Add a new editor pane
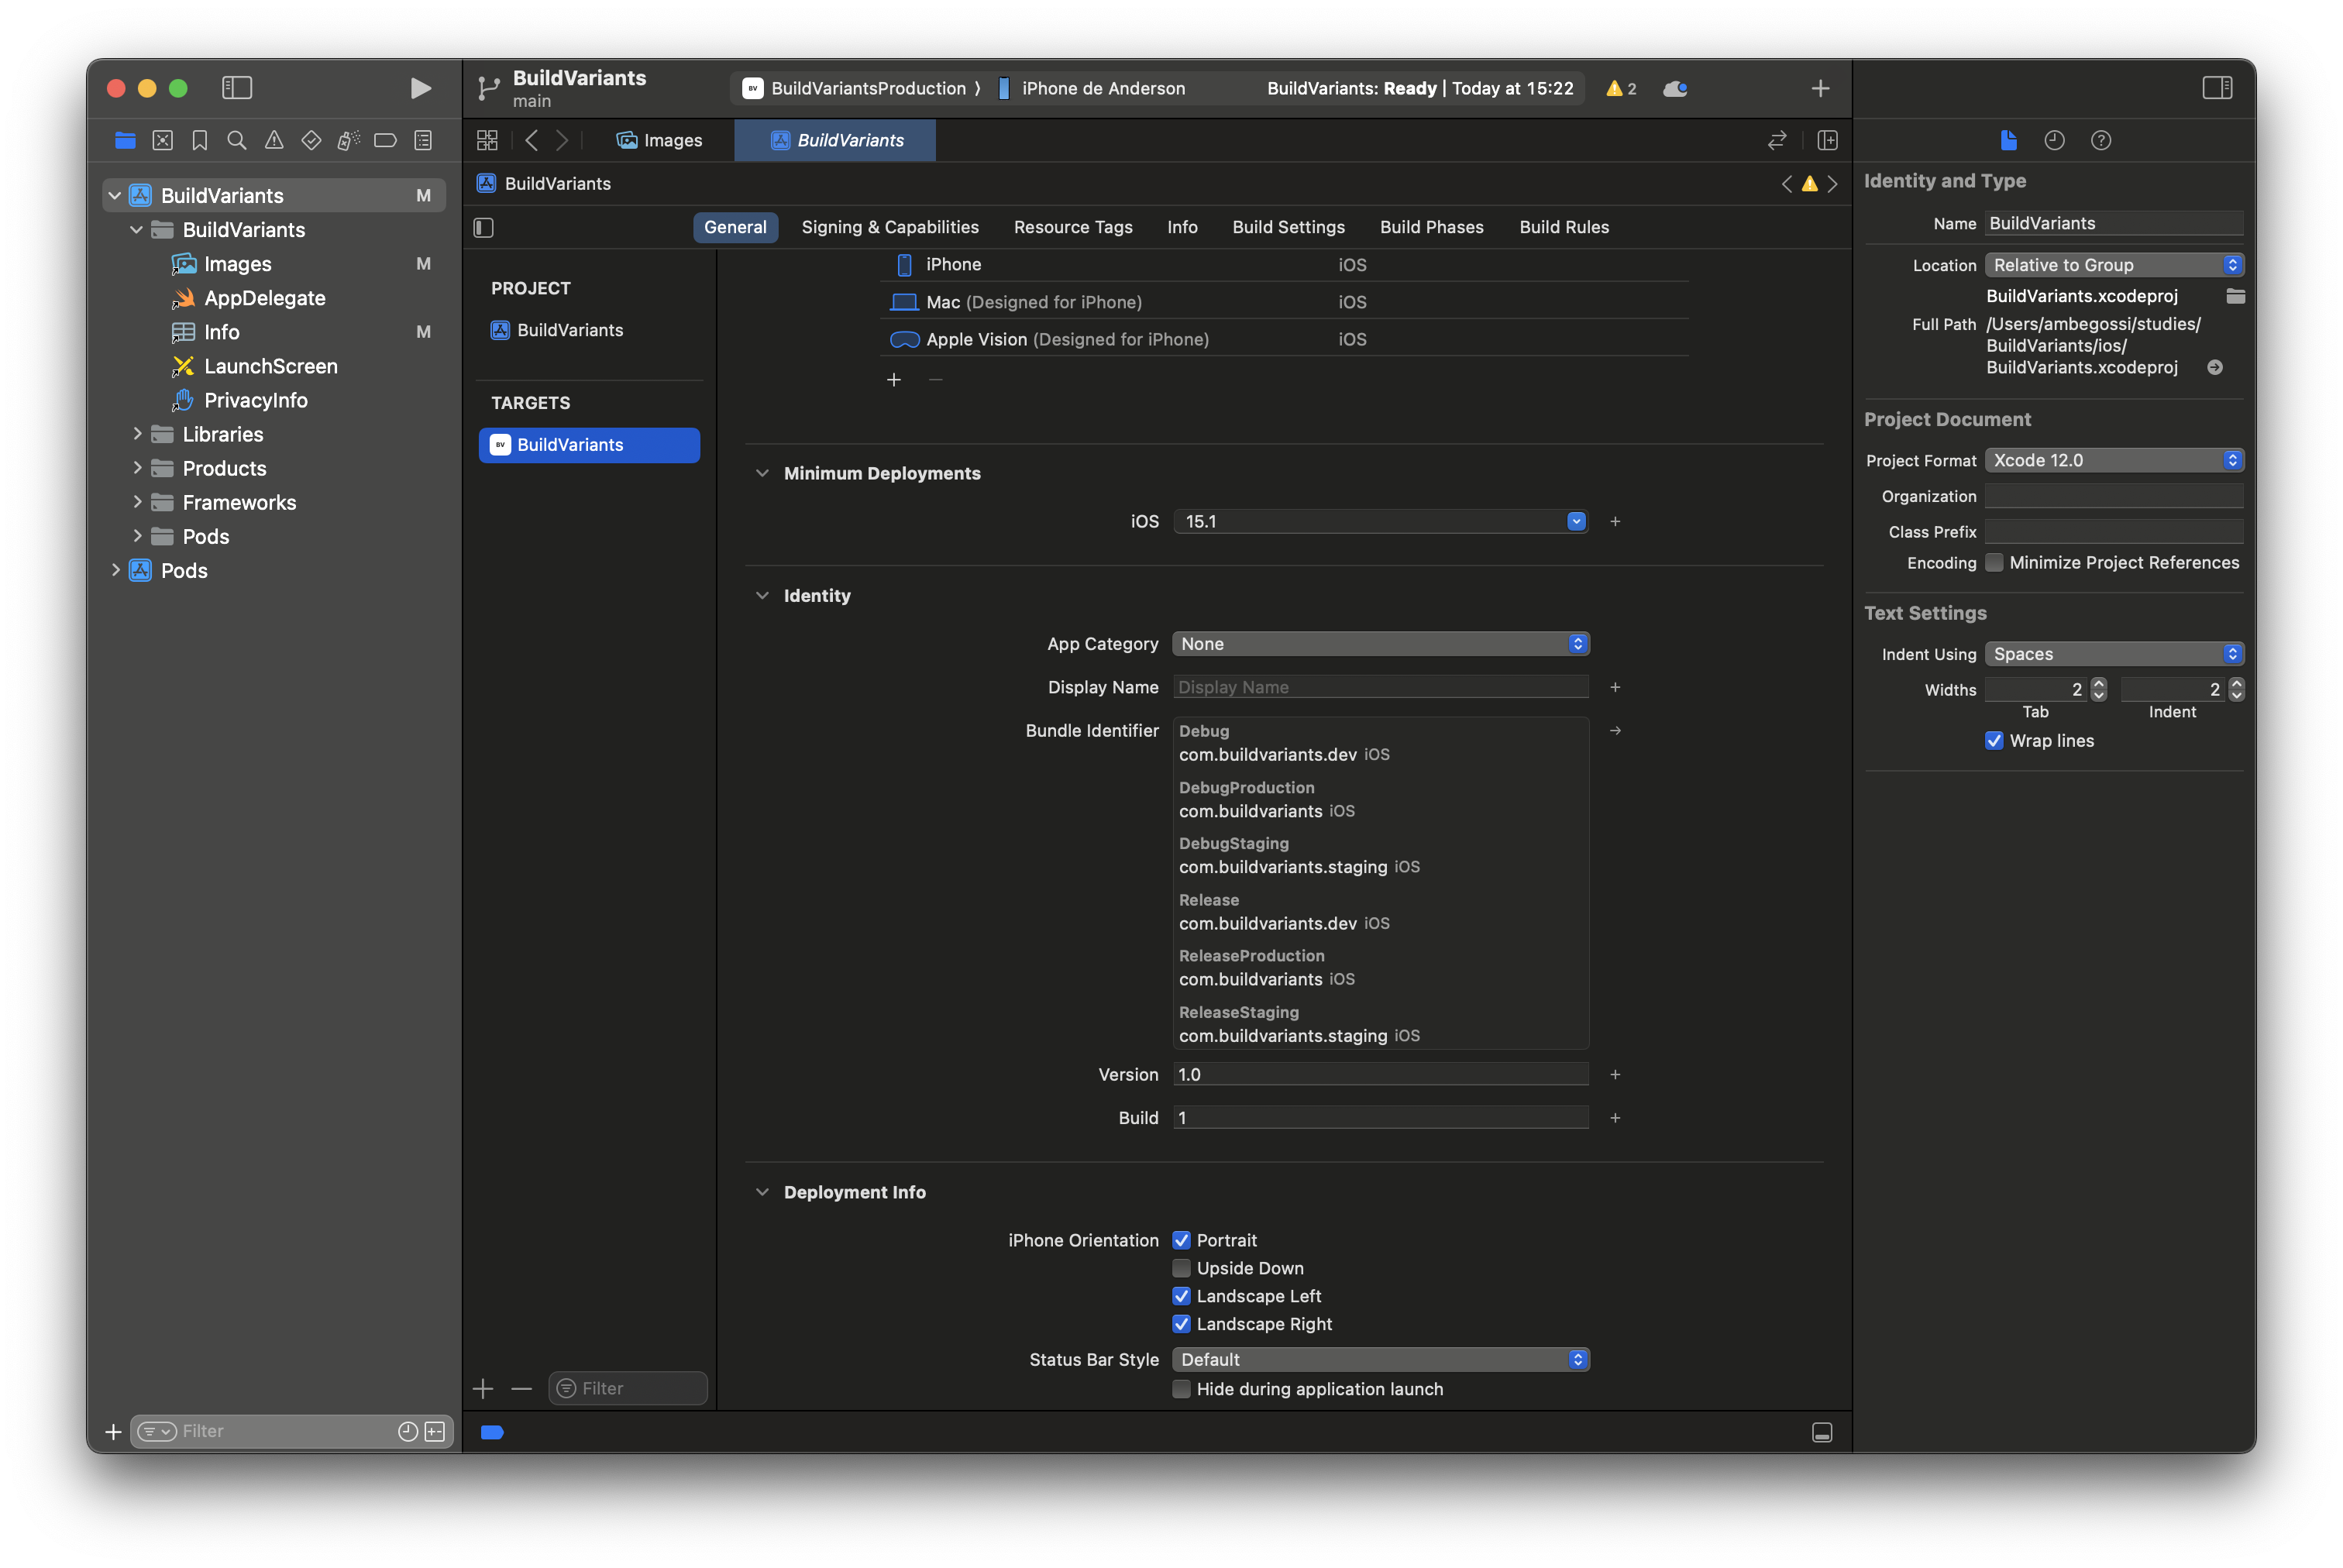Screen dimensions: 2343x1568 1826,141
